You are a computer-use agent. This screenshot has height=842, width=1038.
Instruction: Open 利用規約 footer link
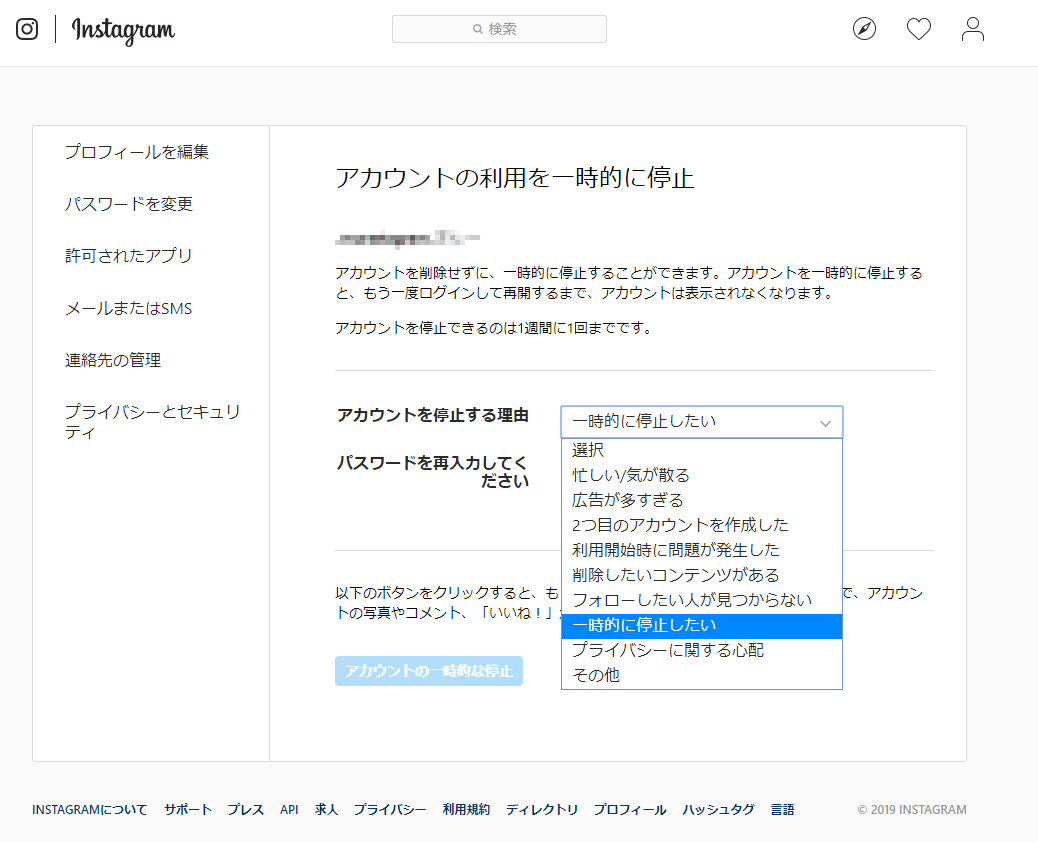pos(467,810)
